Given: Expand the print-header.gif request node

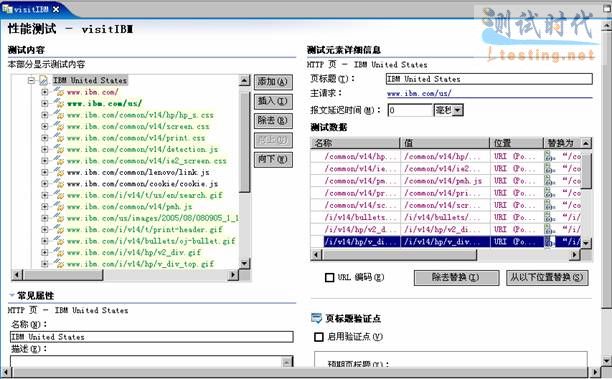Looking at the screenshot, I should tap(44, 230).
